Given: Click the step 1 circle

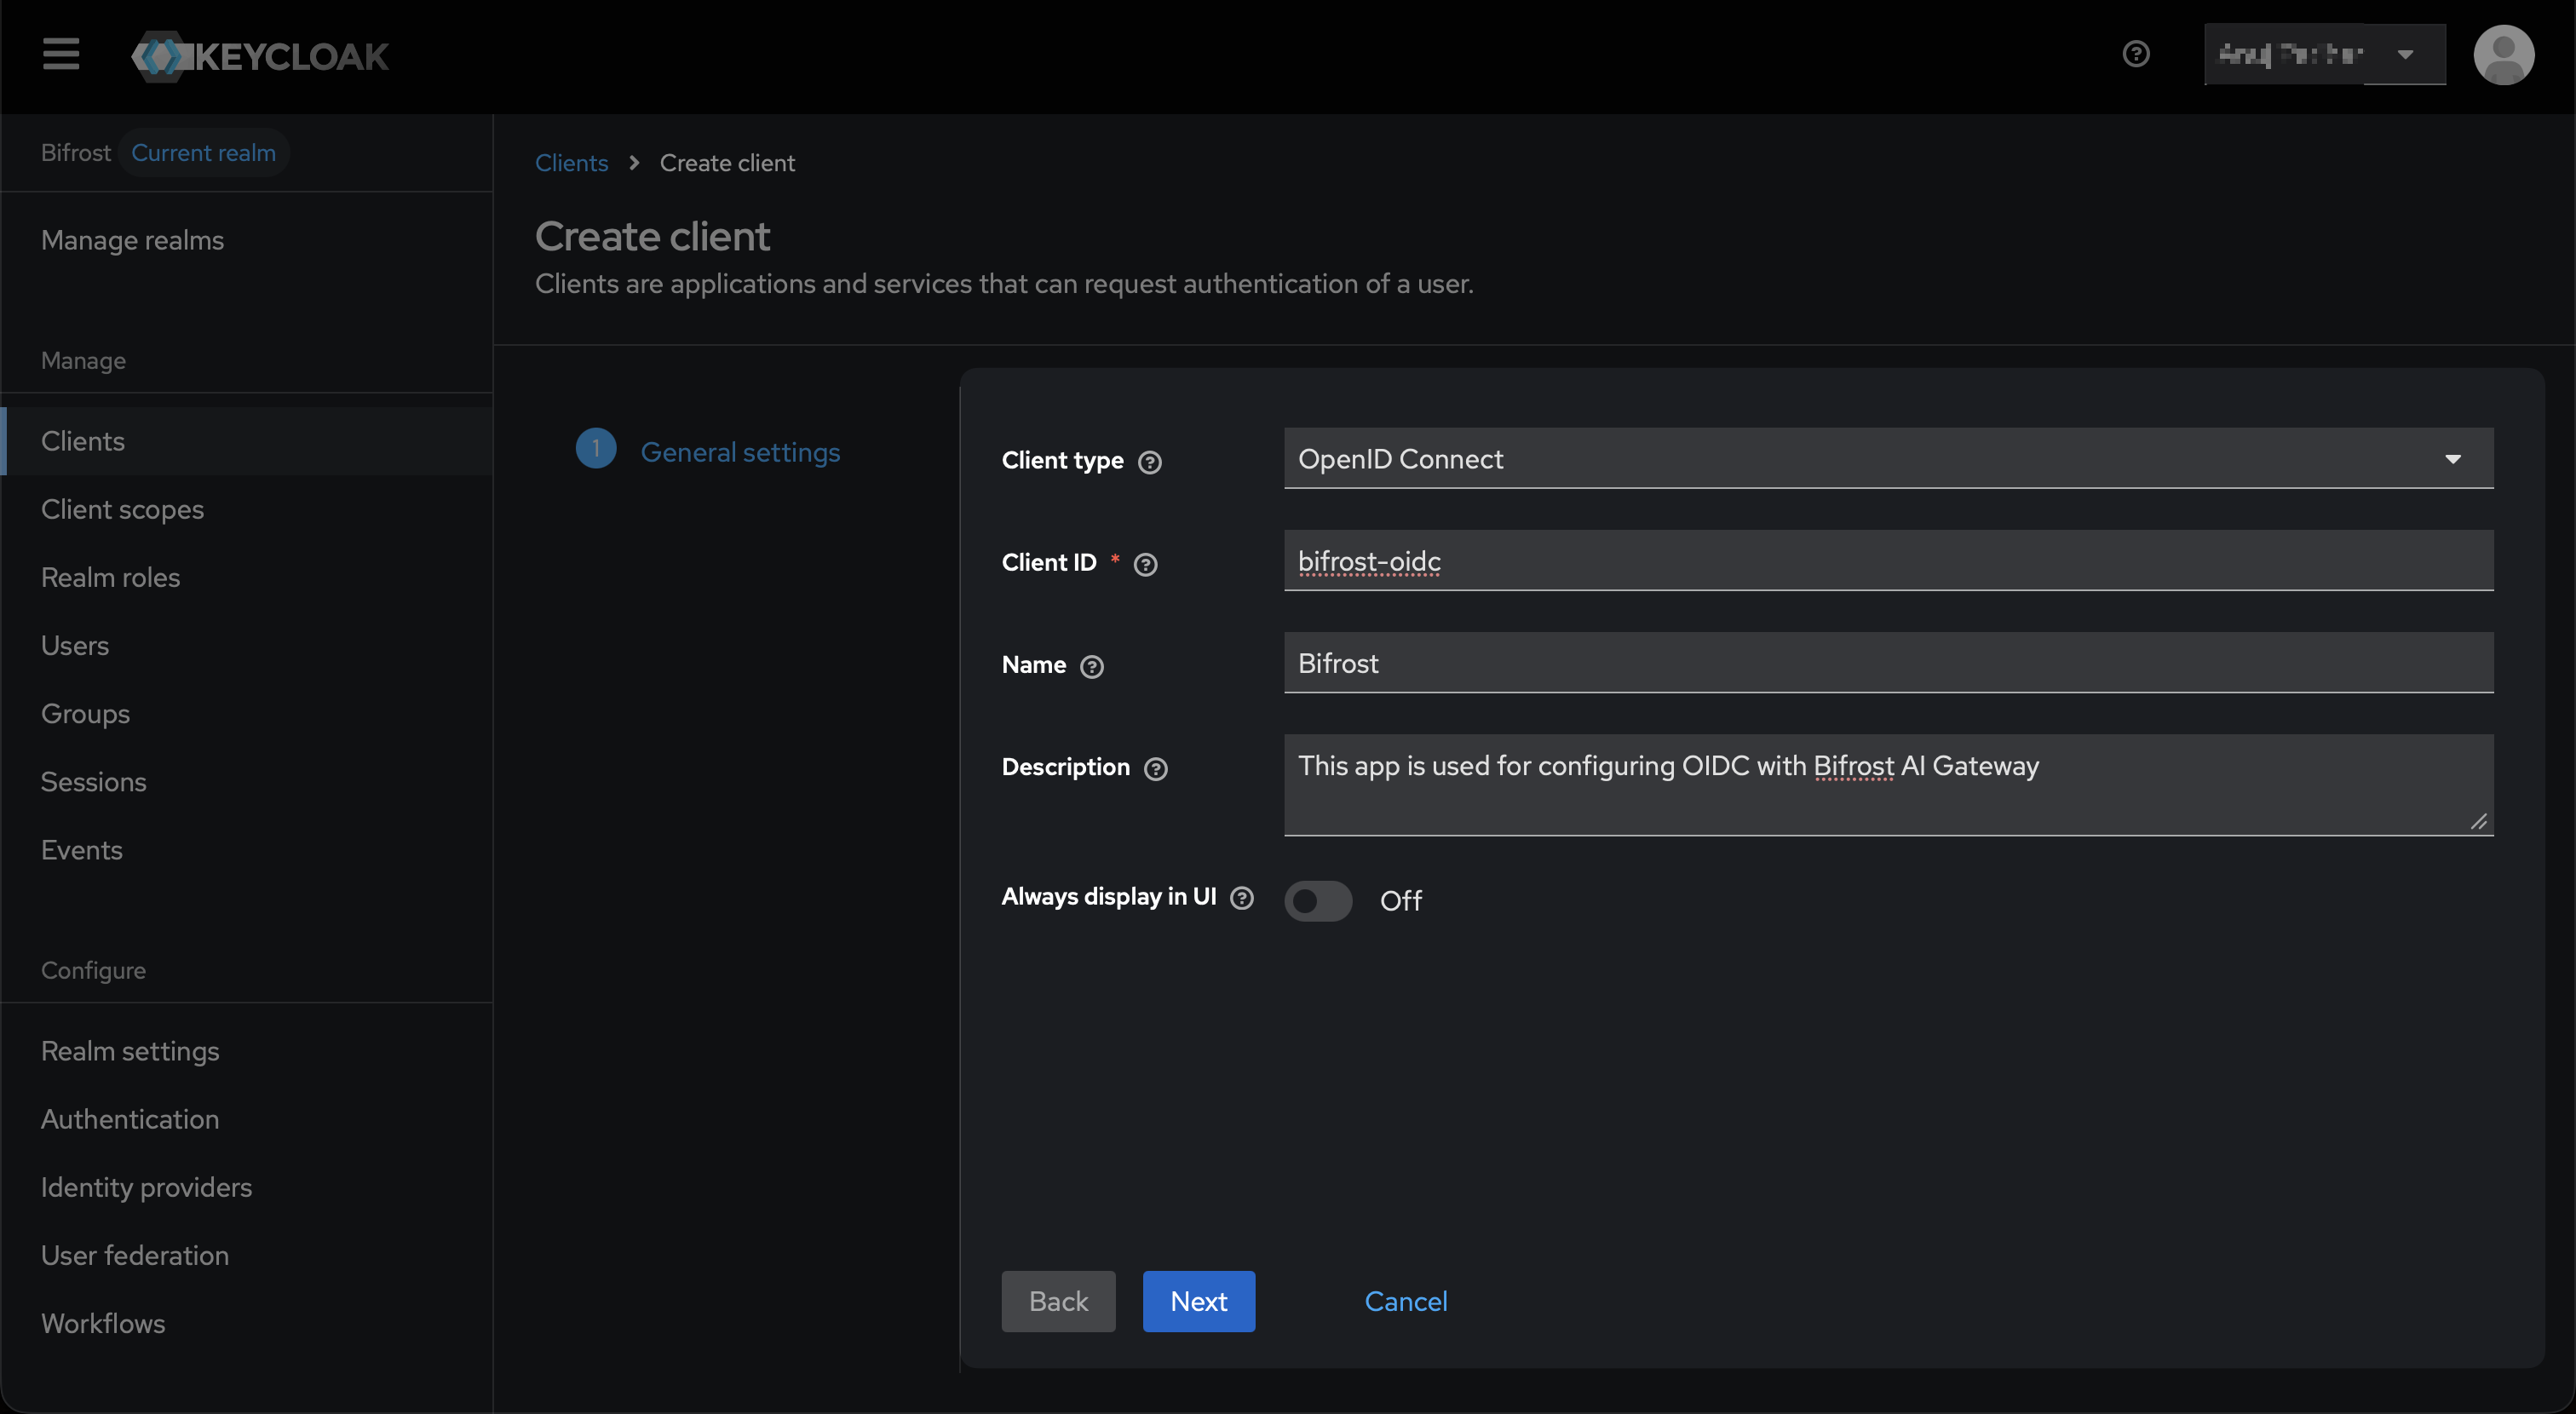Looking at the screenshot, I should pos(596,449).
